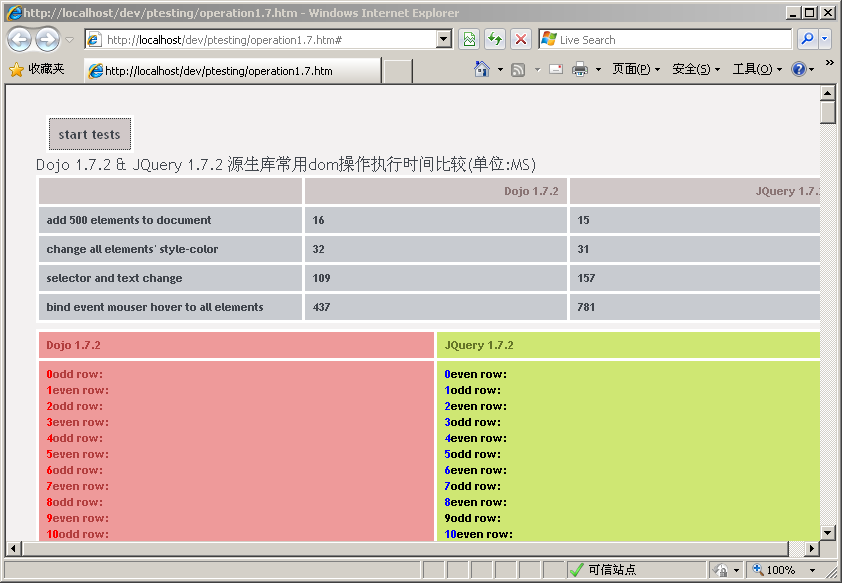Click the browser Back arrow button
The height and width of the screenshot is (583, 842).
(20, 39)
